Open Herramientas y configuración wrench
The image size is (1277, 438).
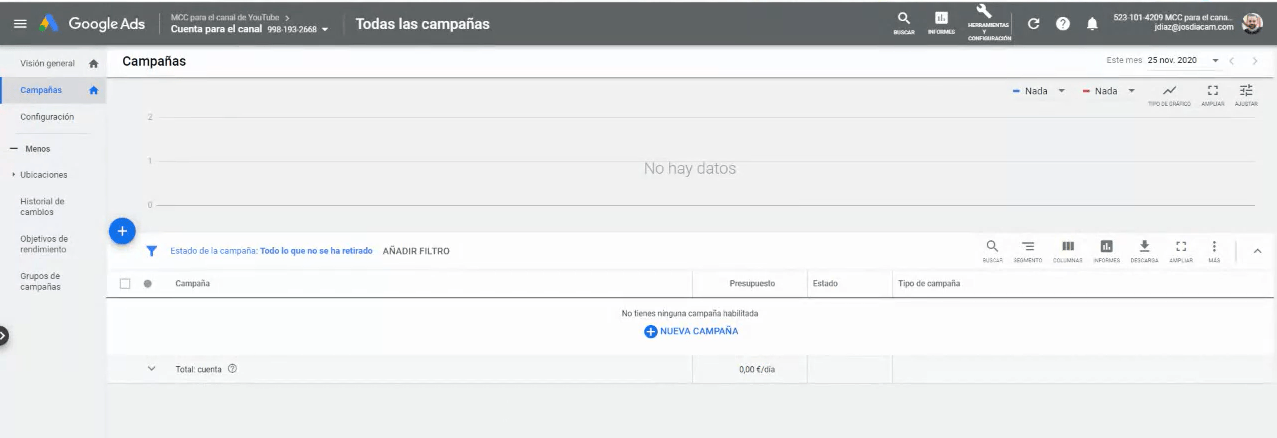pyautogui.click(x=989, y=23)
